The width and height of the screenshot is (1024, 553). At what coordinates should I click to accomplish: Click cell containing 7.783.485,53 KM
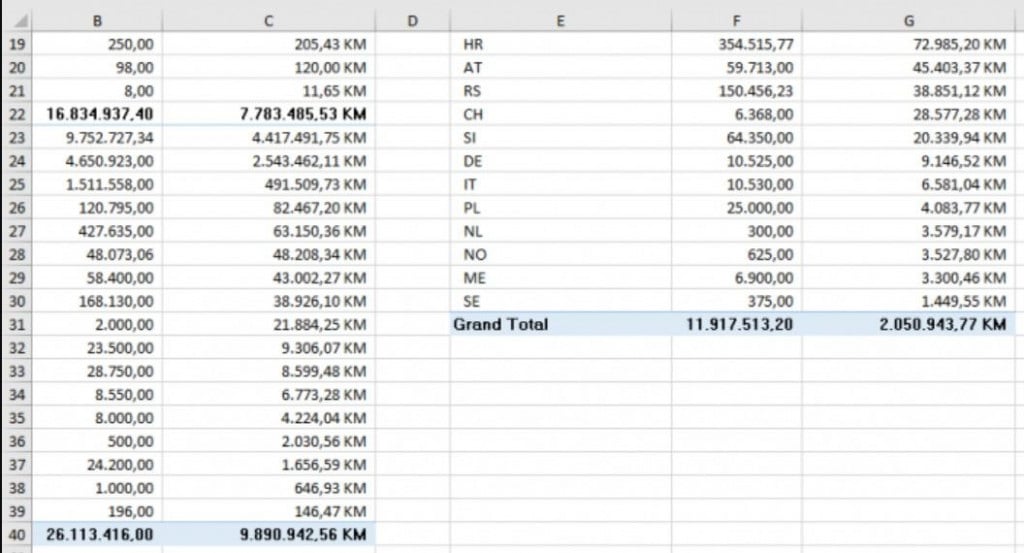(x=268, y=114)
